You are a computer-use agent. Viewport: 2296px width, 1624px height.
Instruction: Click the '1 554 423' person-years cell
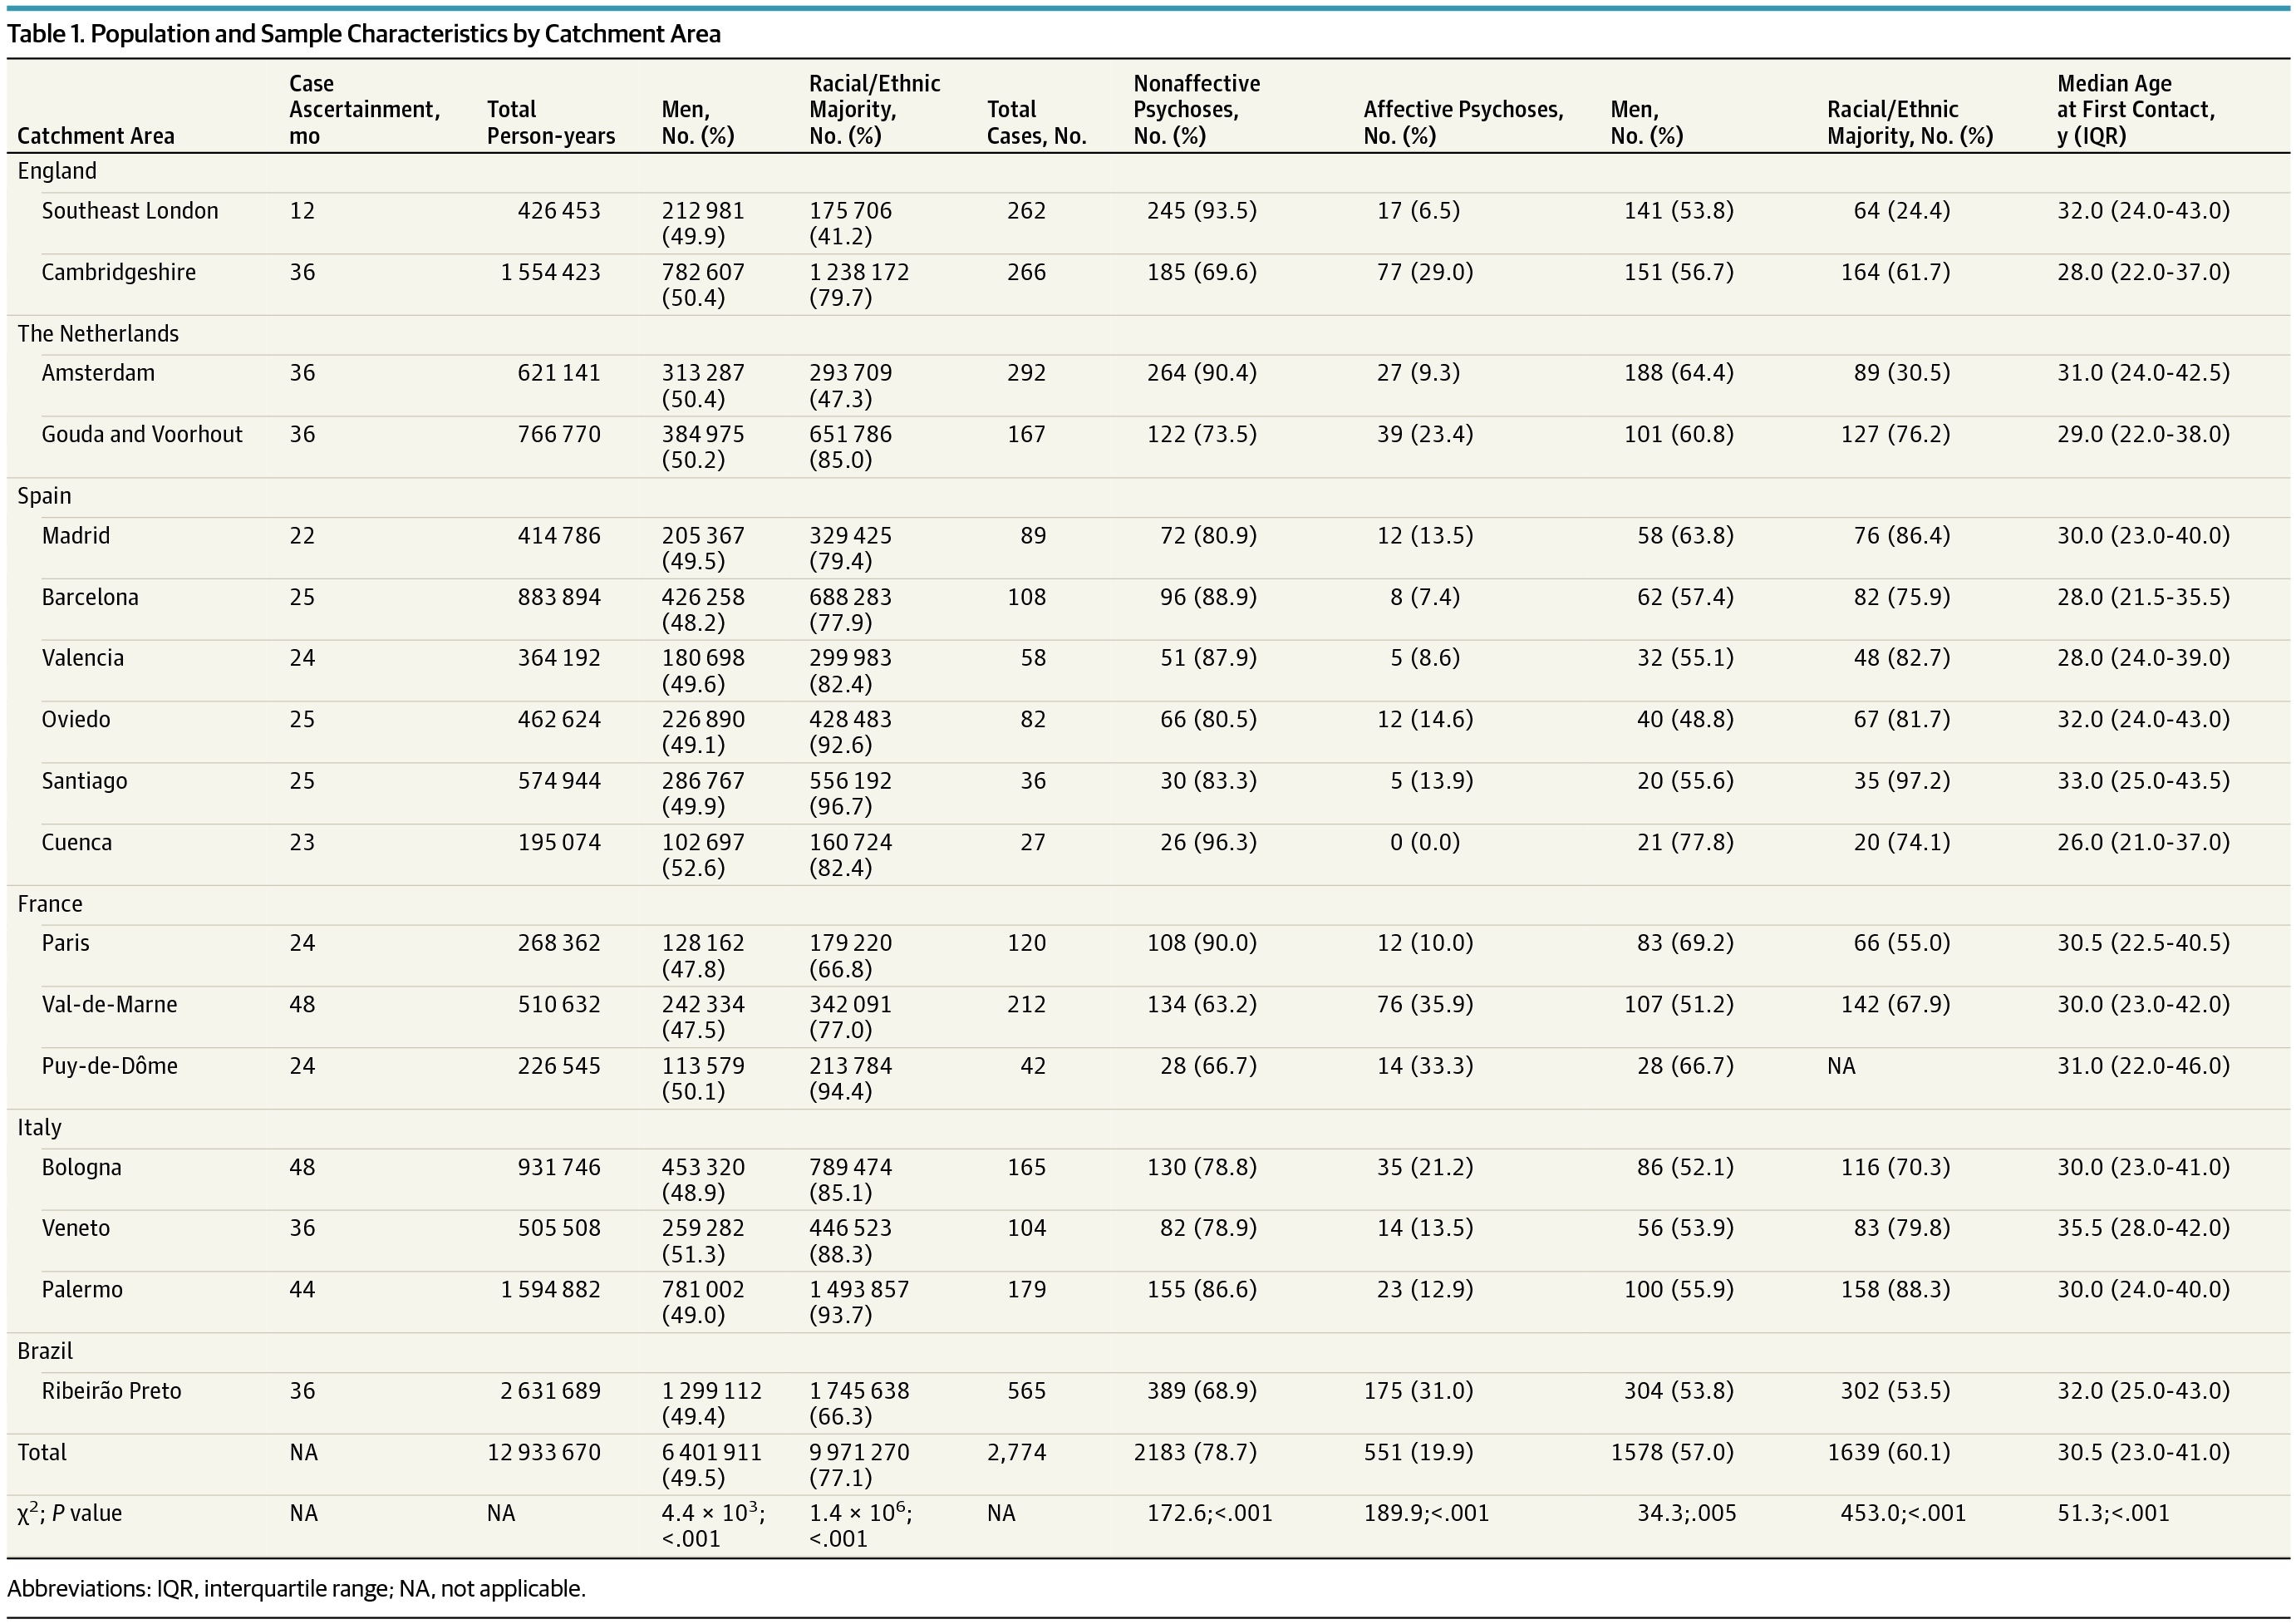coord(551,272)
